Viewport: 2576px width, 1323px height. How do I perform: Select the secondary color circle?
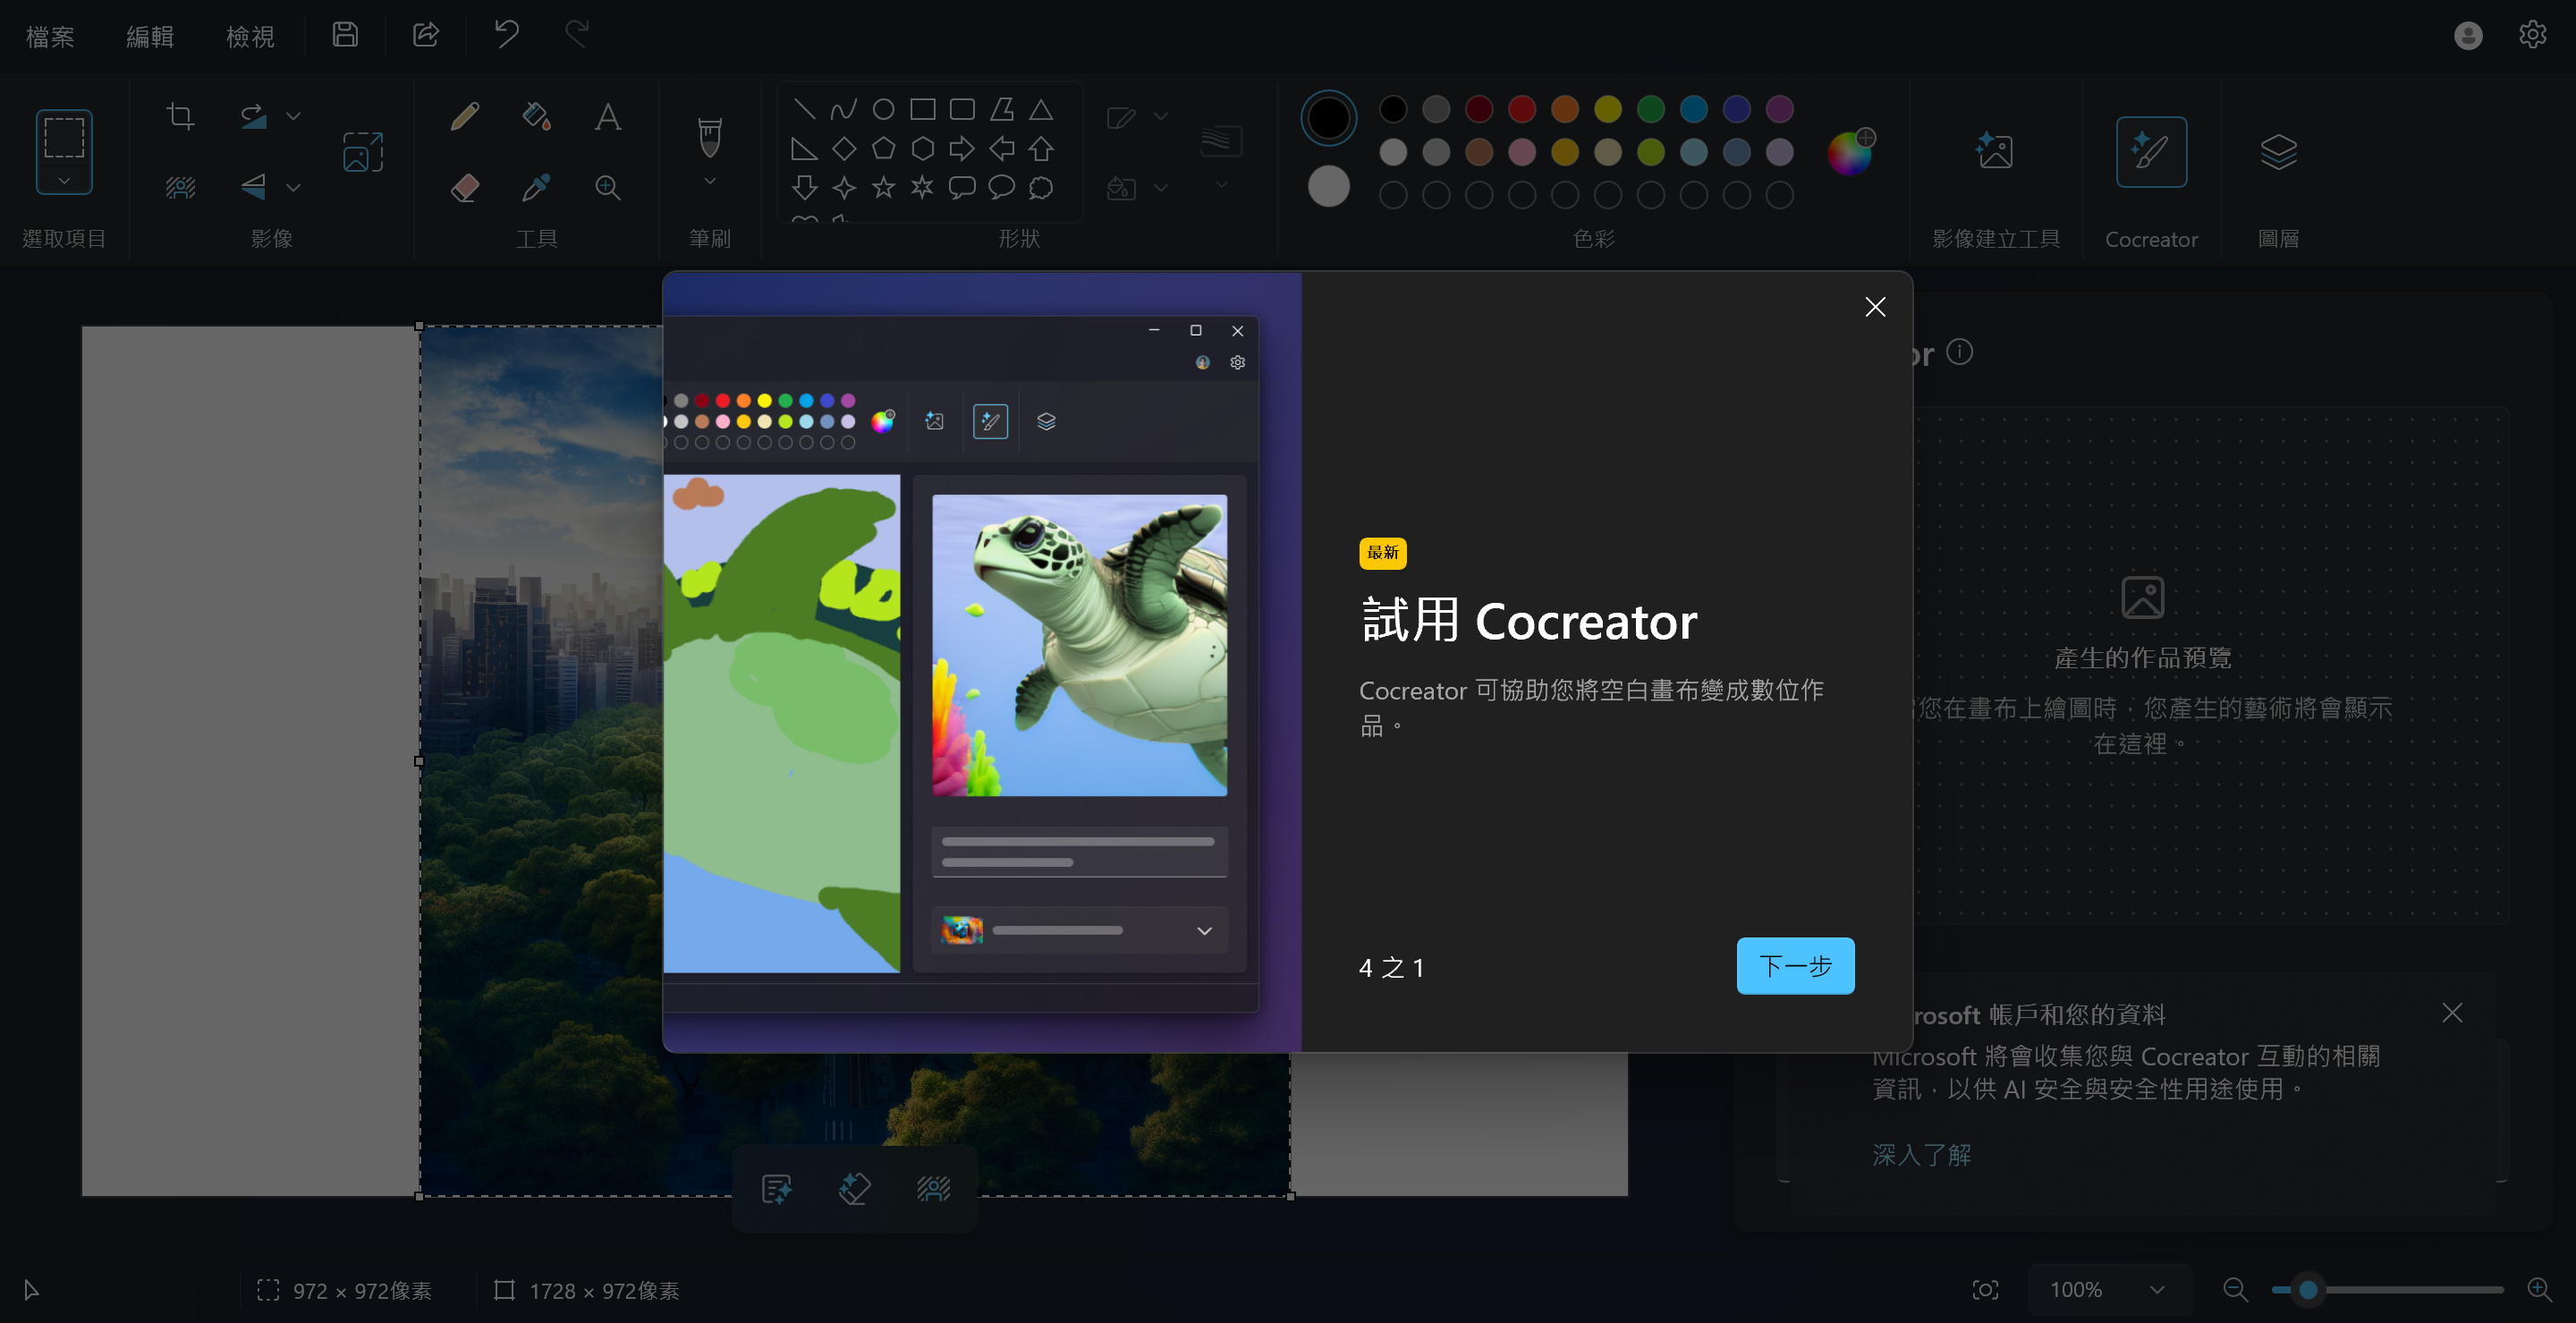point(1328,187)
